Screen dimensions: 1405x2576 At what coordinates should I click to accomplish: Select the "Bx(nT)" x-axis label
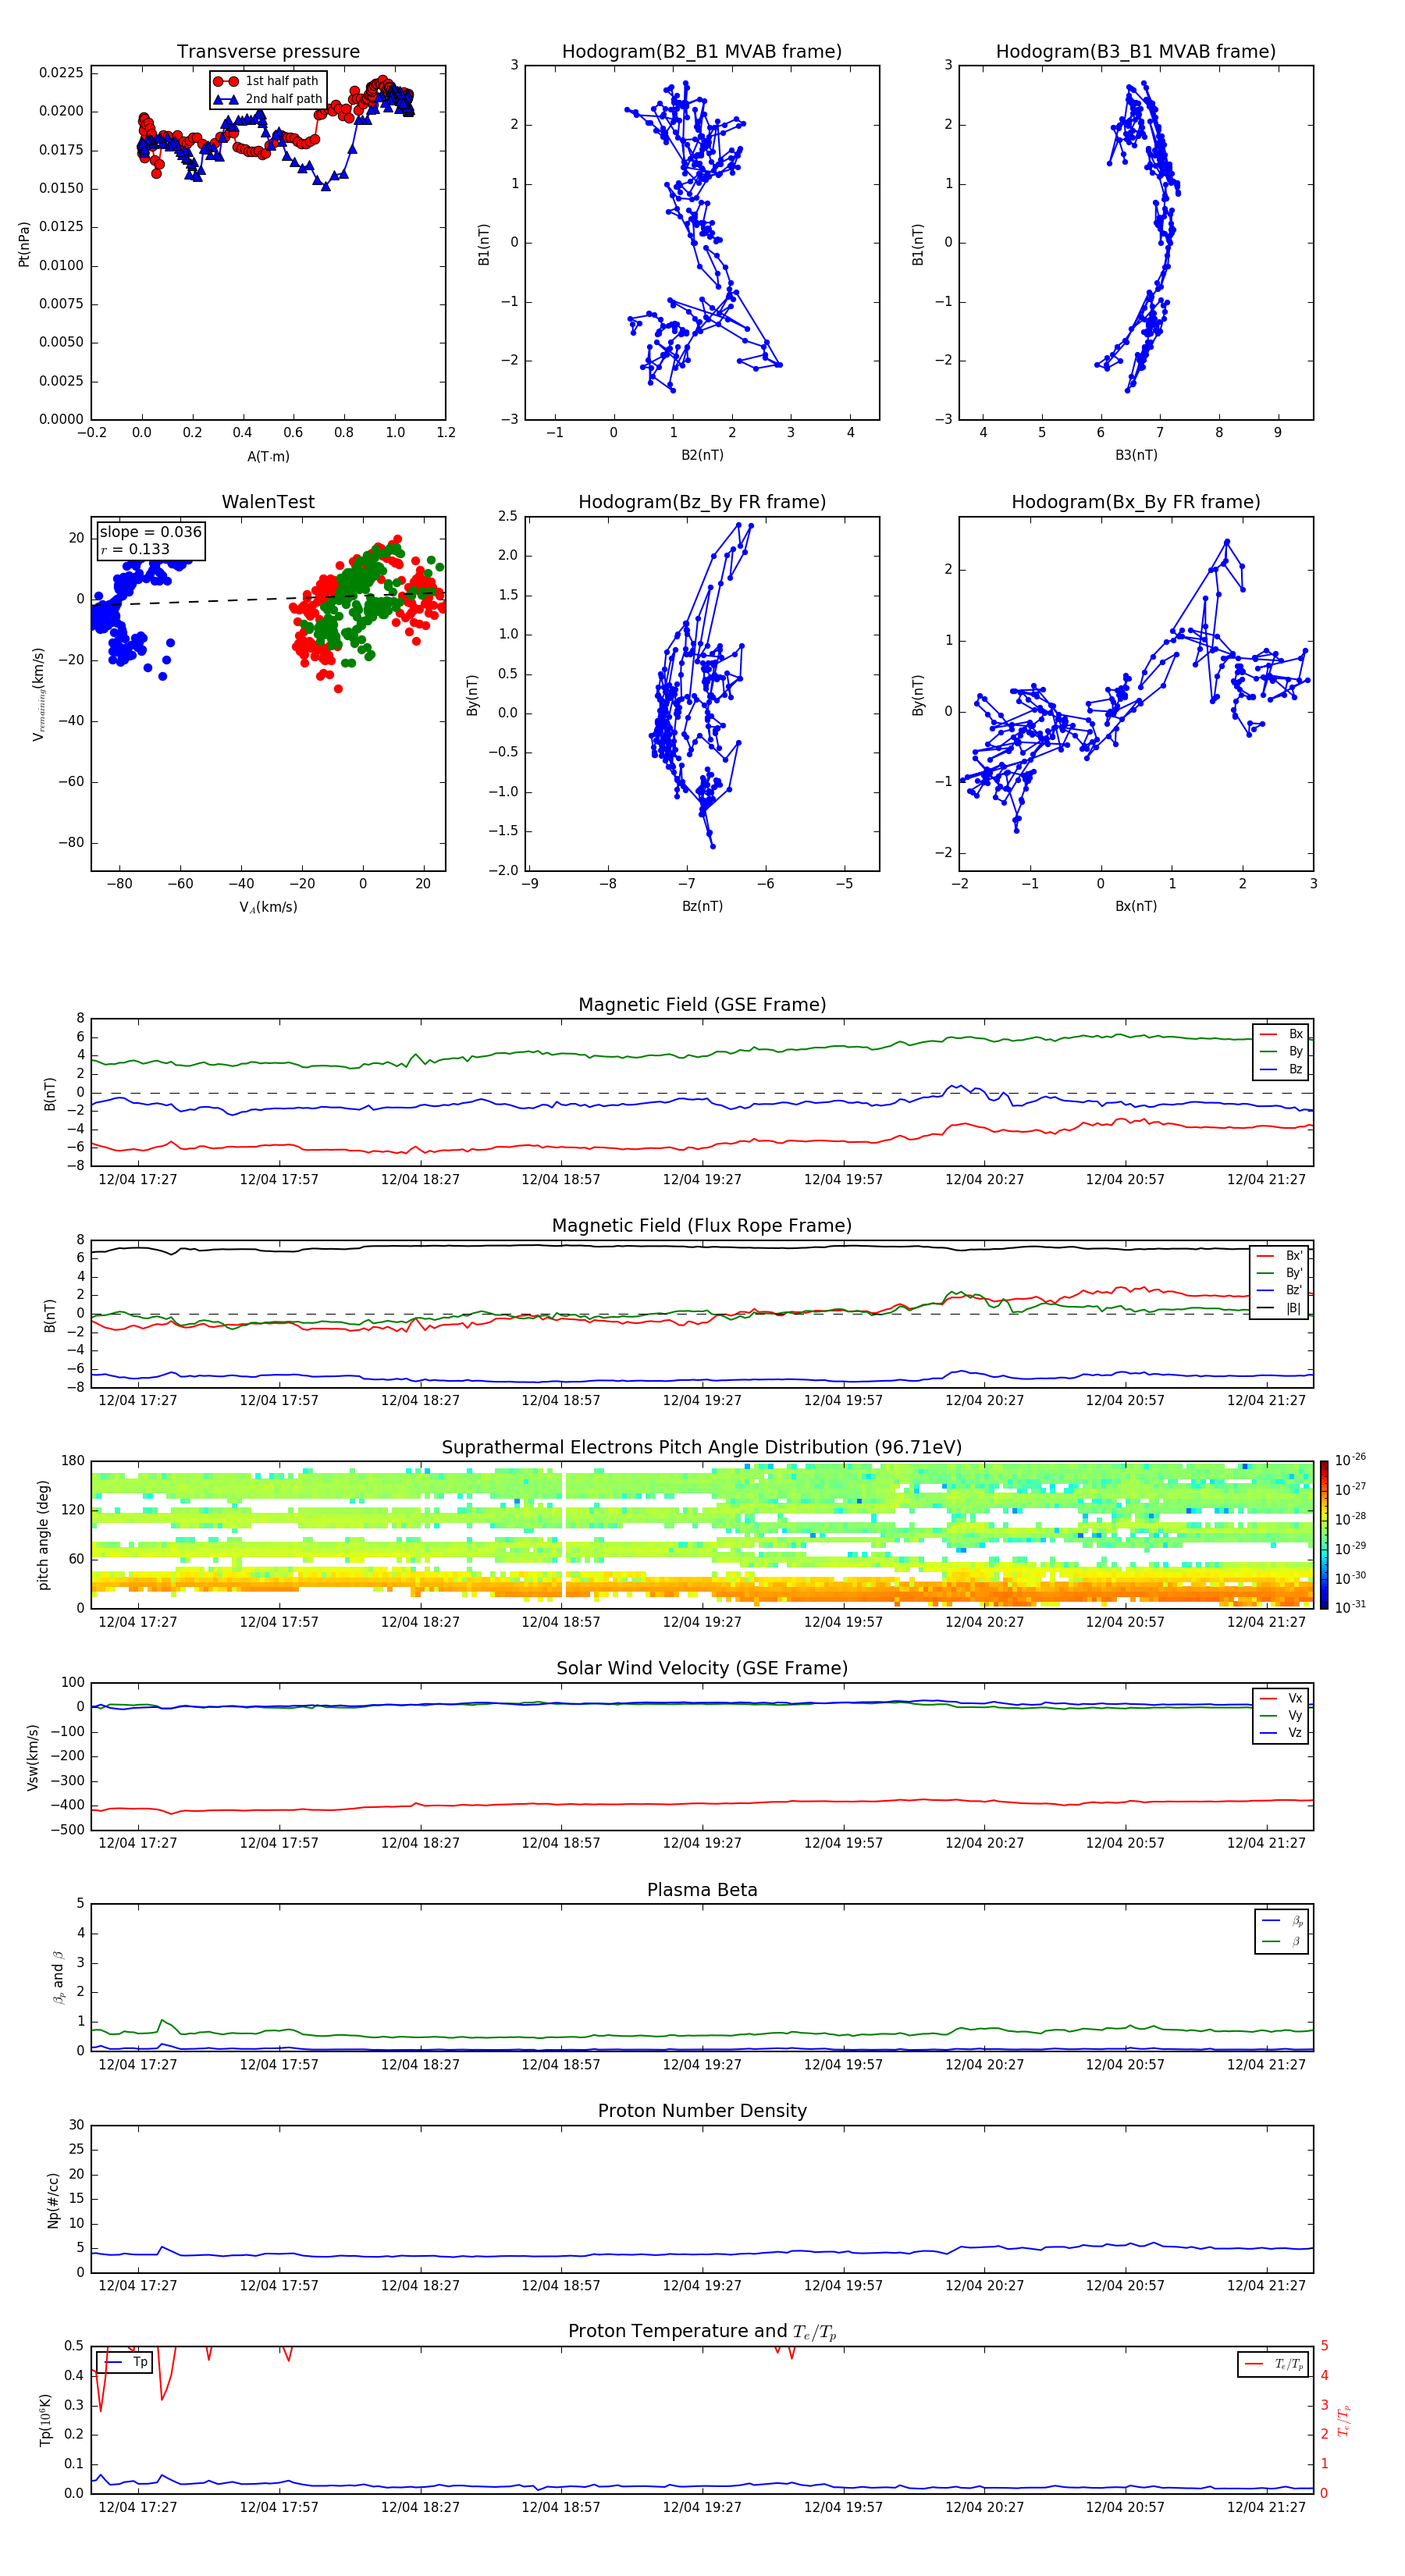(1136, 906)
